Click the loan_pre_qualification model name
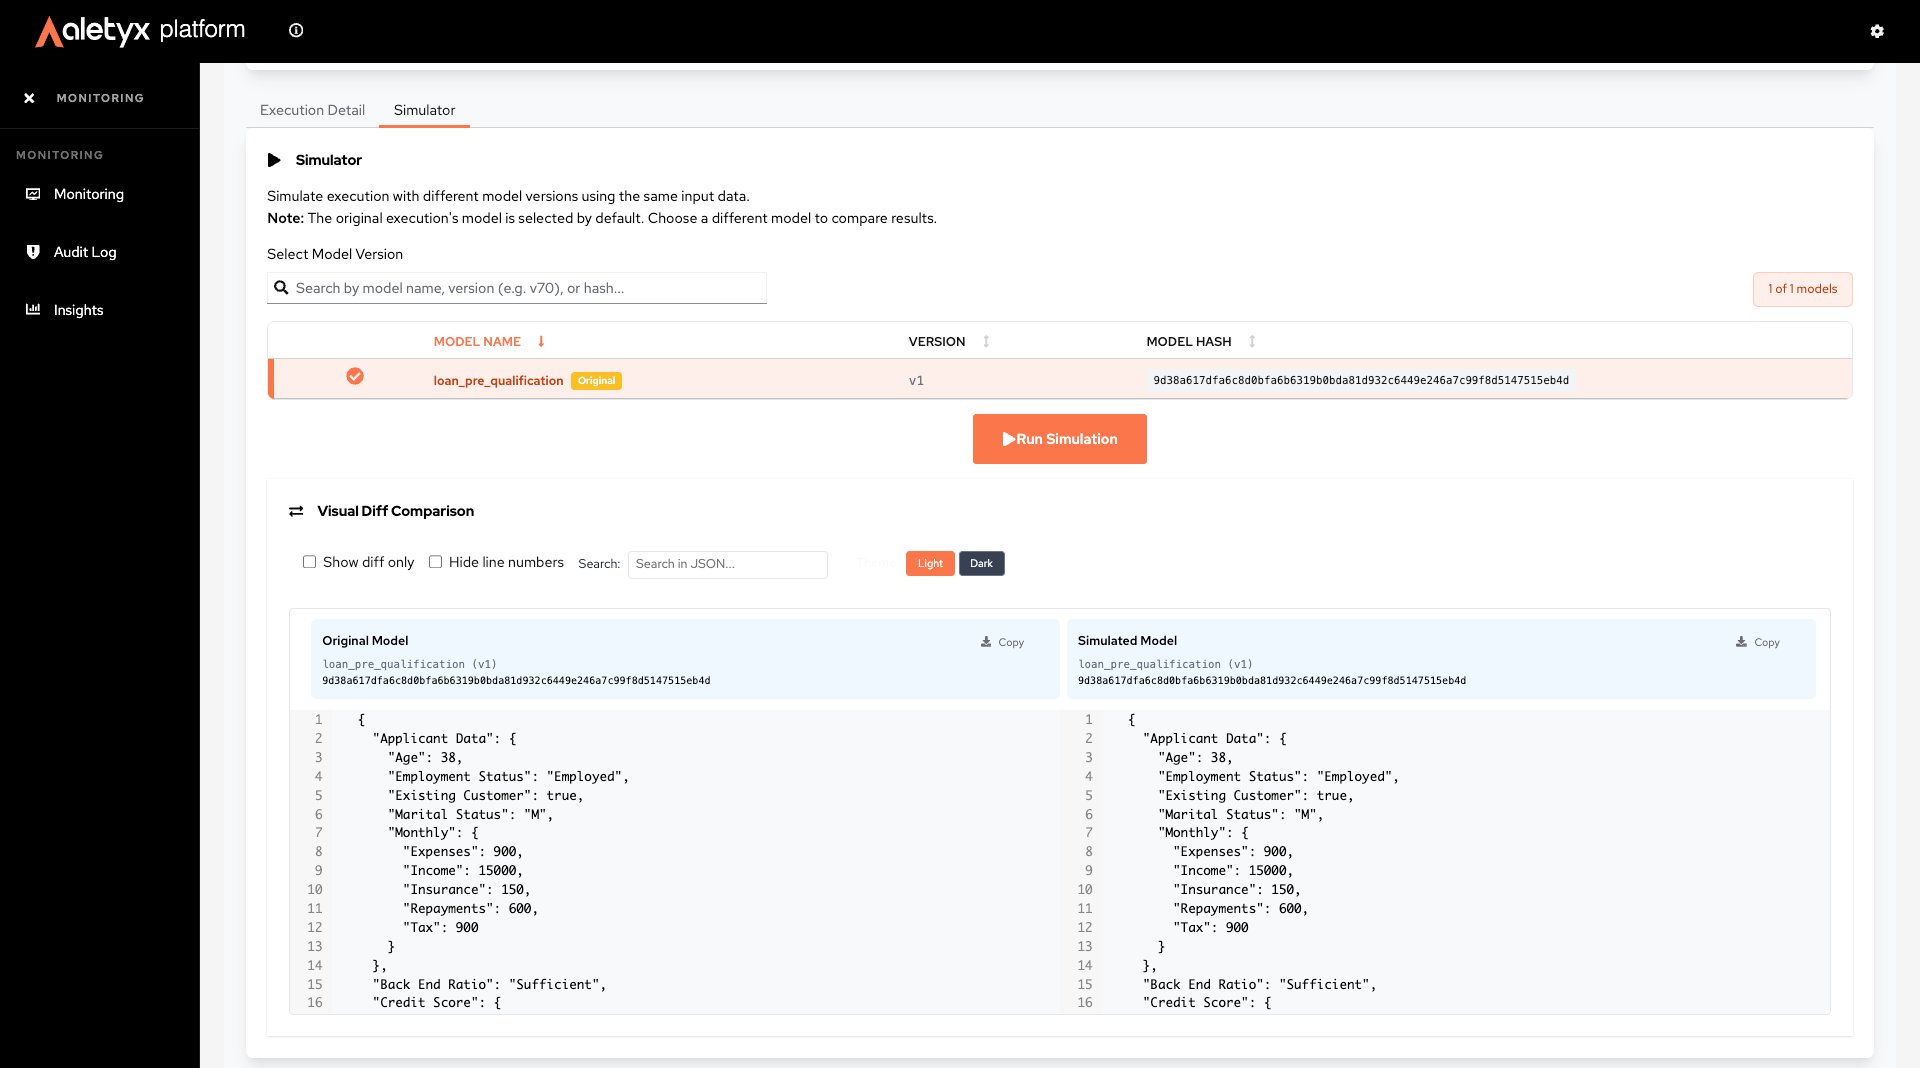 [498, 381]
